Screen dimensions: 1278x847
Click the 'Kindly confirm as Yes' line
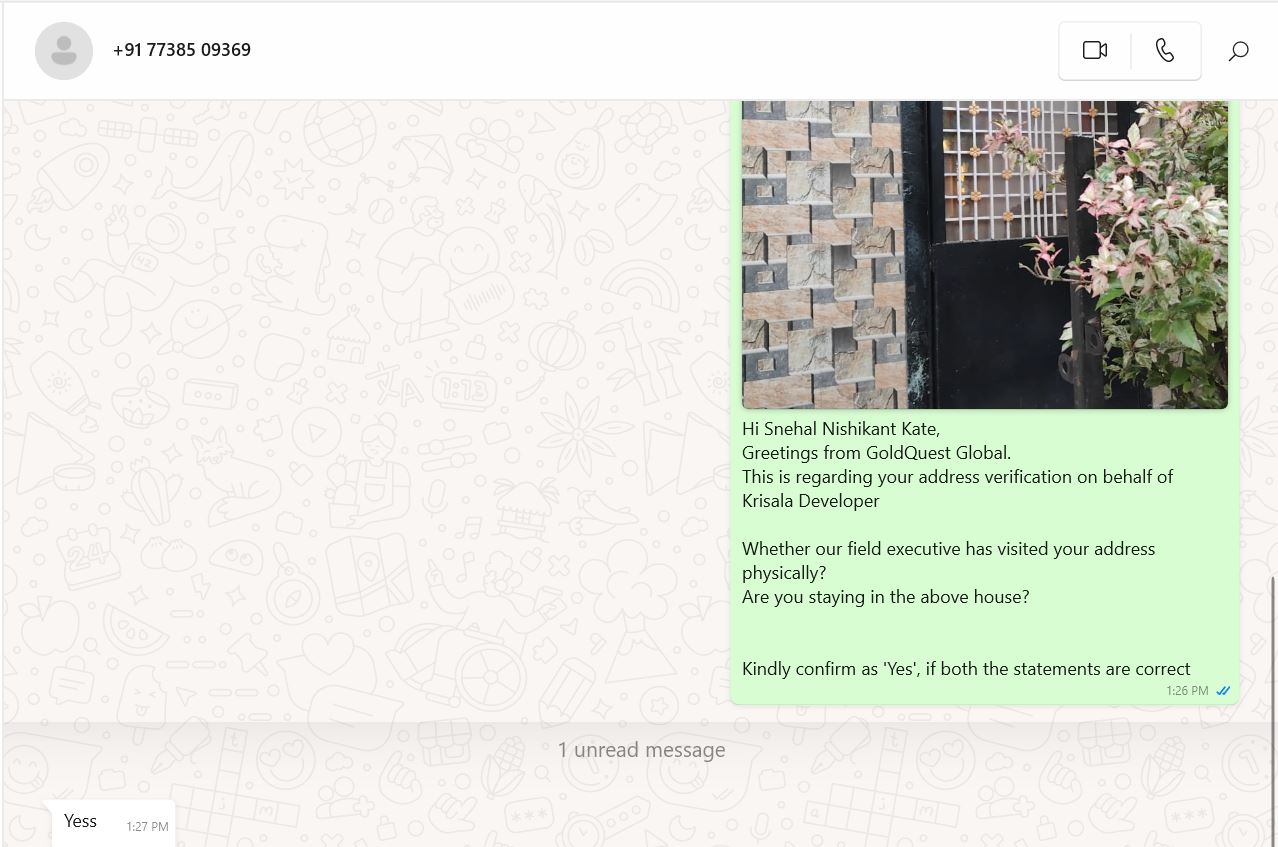[966, 669]
